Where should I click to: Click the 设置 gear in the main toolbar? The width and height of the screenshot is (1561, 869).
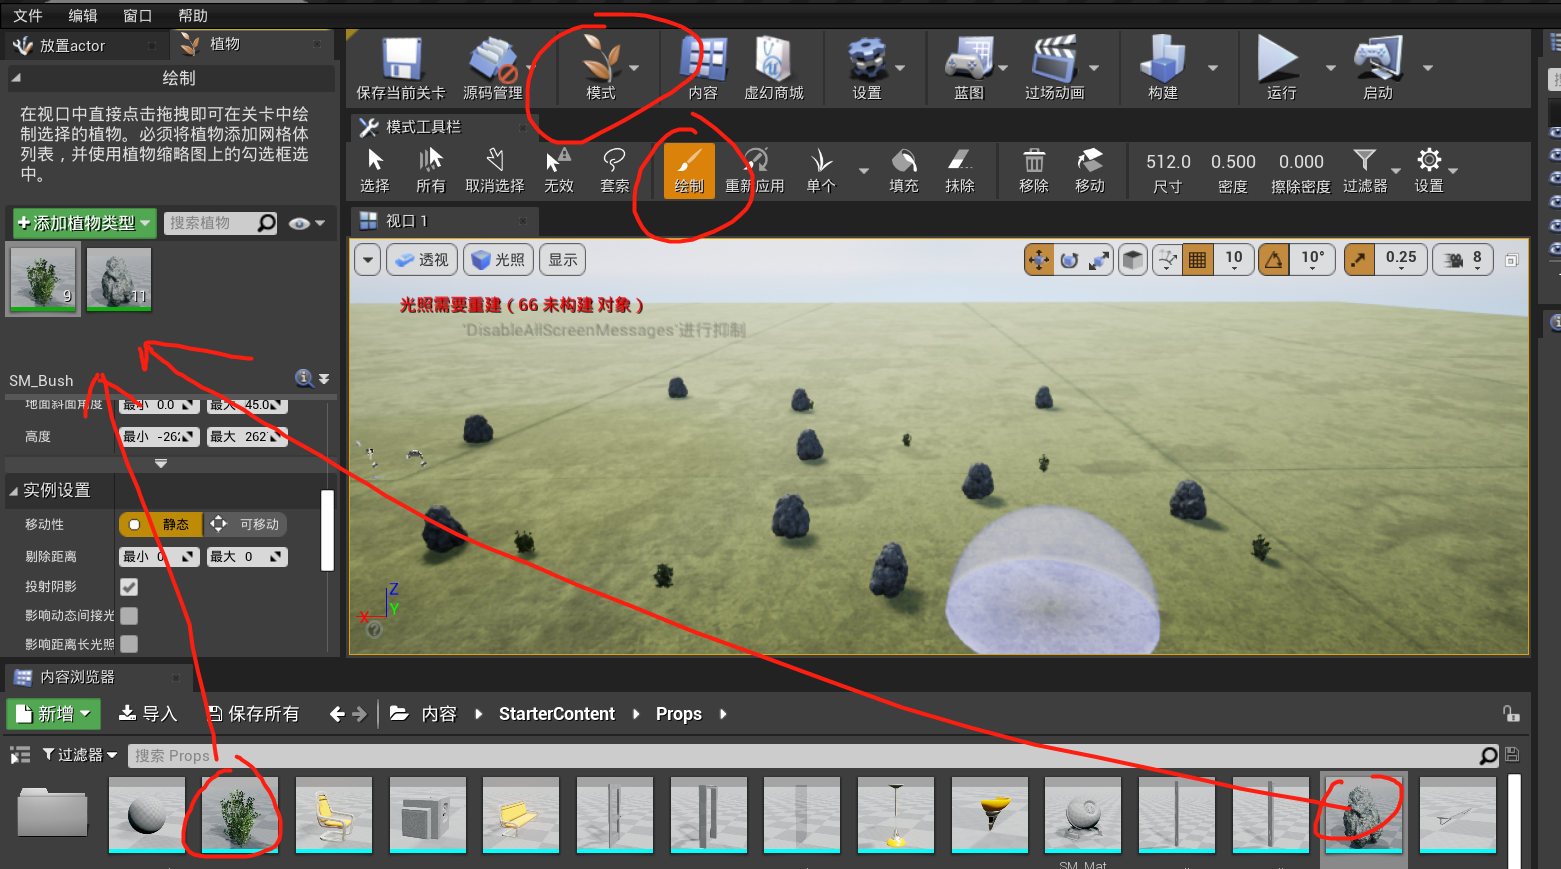(866, 68)
